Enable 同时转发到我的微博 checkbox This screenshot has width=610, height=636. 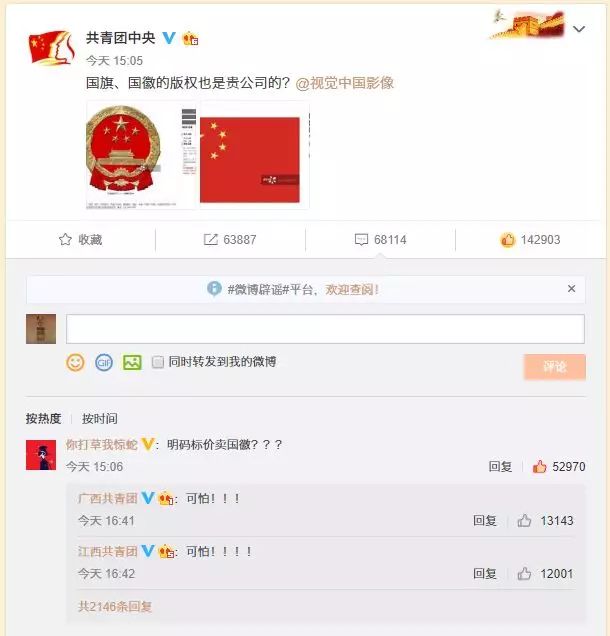tap(158, 362)
